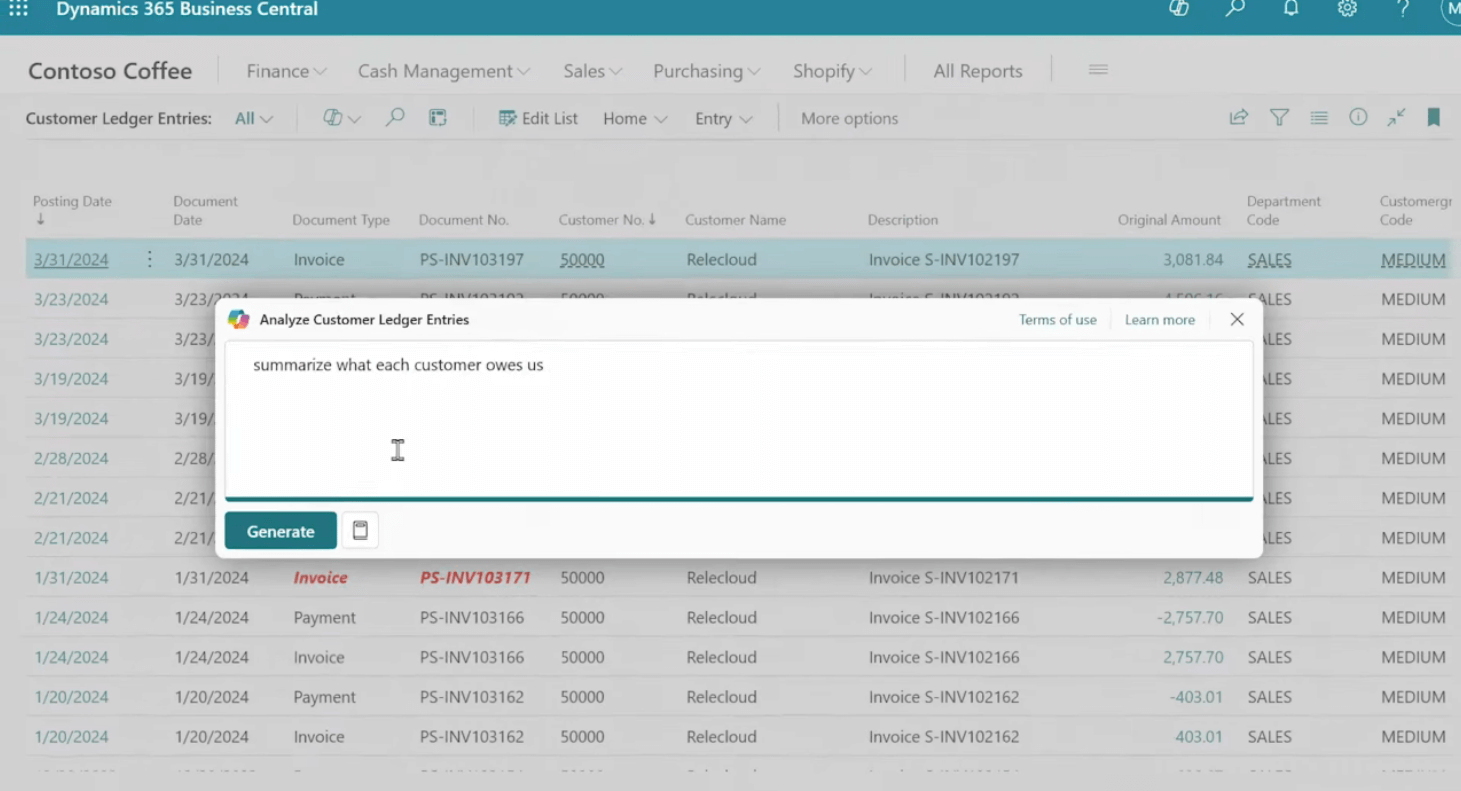Open the Entry menu
Screen dimensions: 1461x791
click(723, 119)
